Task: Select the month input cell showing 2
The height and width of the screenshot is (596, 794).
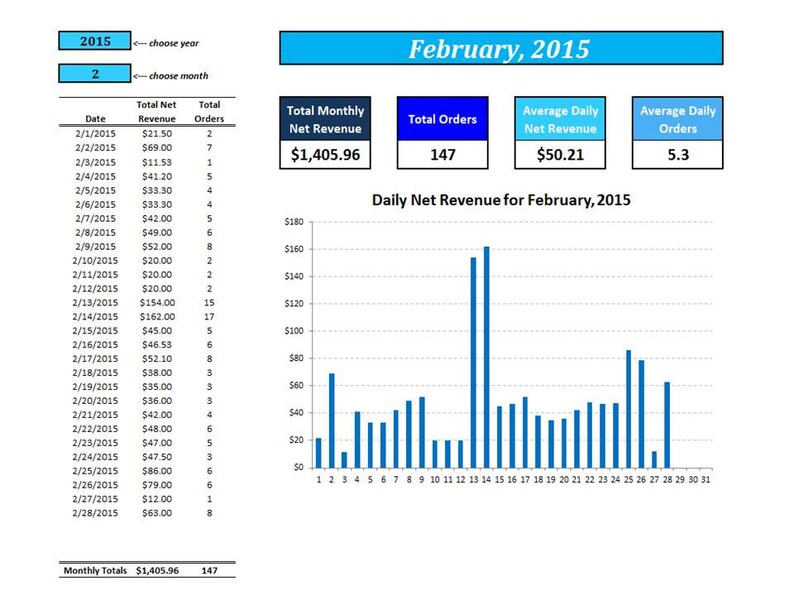Action: (x=95, y=73)
